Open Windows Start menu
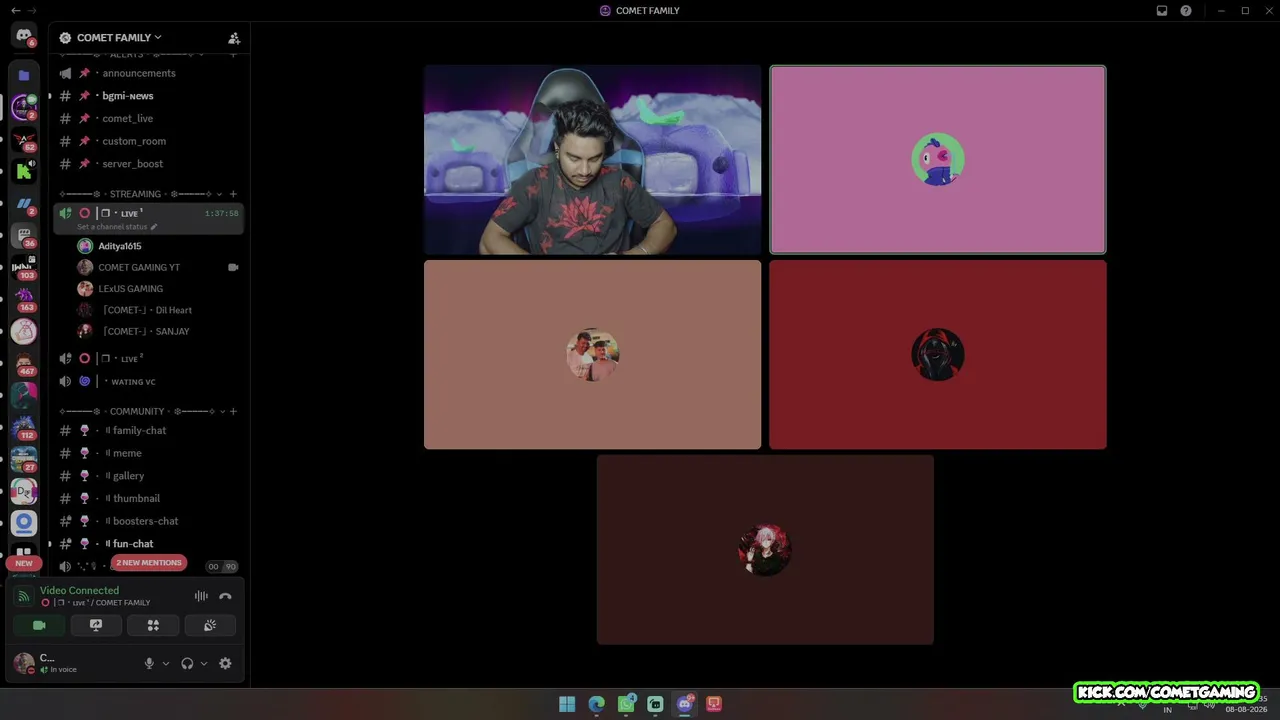Image resolution: width=1280 pixels, height=720 pixels. pyautogui.click(x=567, y=704)
